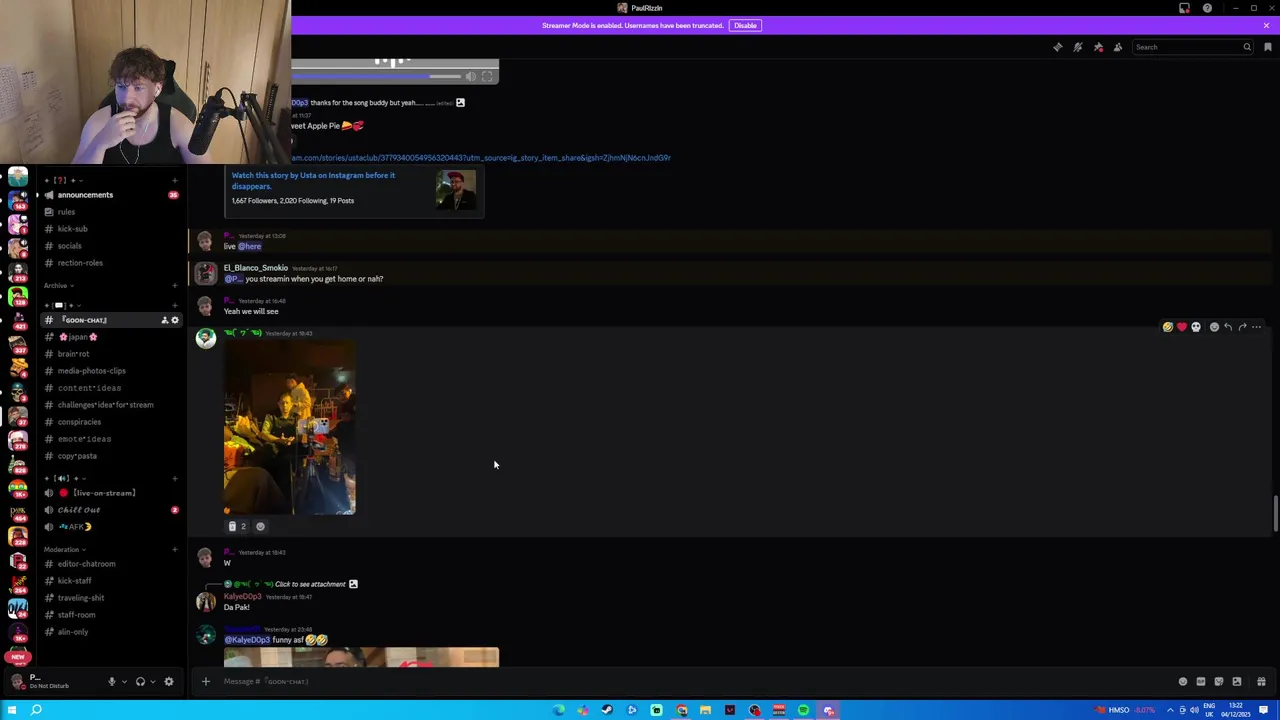The height and width of the screenshot is (720, 1280).
Task: Open 'Watch this story by Usta on Instagram' link
Action: (313, 180)
